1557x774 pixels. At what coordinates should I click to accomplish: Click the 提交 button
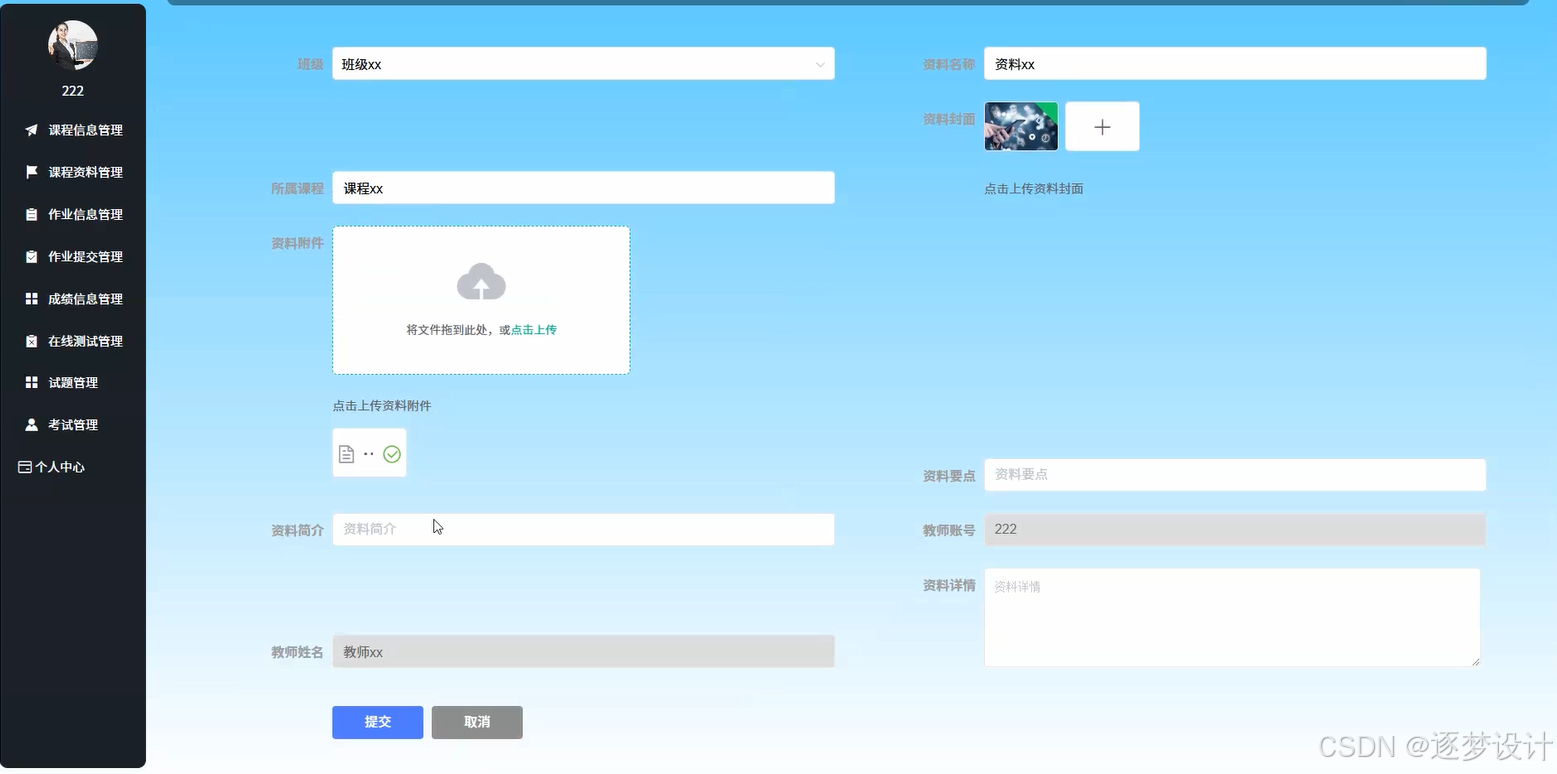[x=377, y=722]
